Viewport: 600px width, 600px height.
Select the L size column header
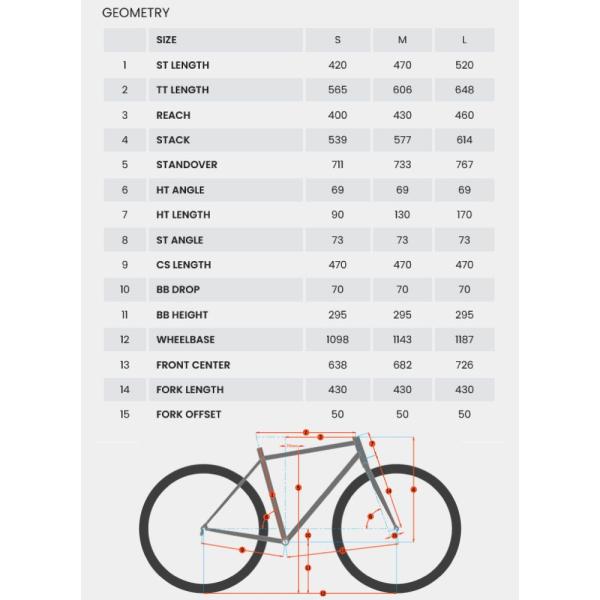pos(464,40)
